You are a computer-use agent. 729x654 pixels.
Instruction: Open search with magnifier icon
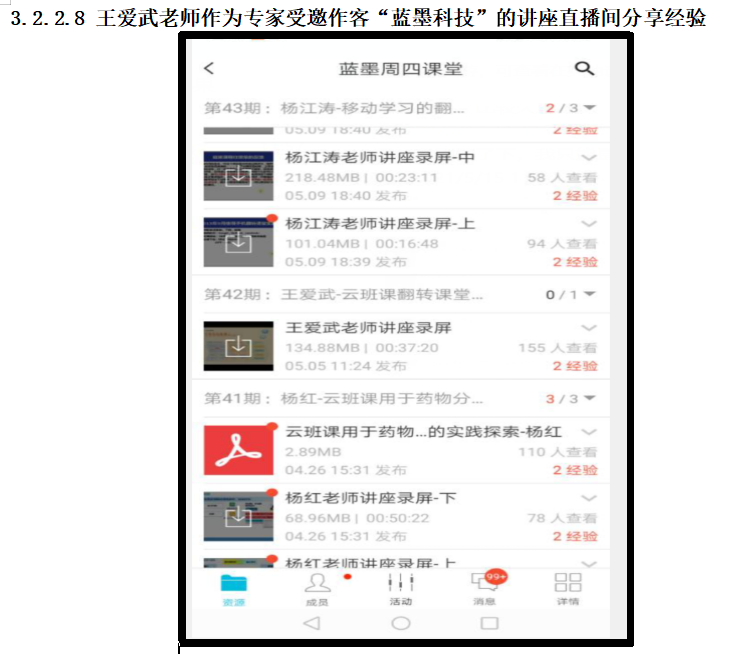pyautogui.click(x=584, y=69)
